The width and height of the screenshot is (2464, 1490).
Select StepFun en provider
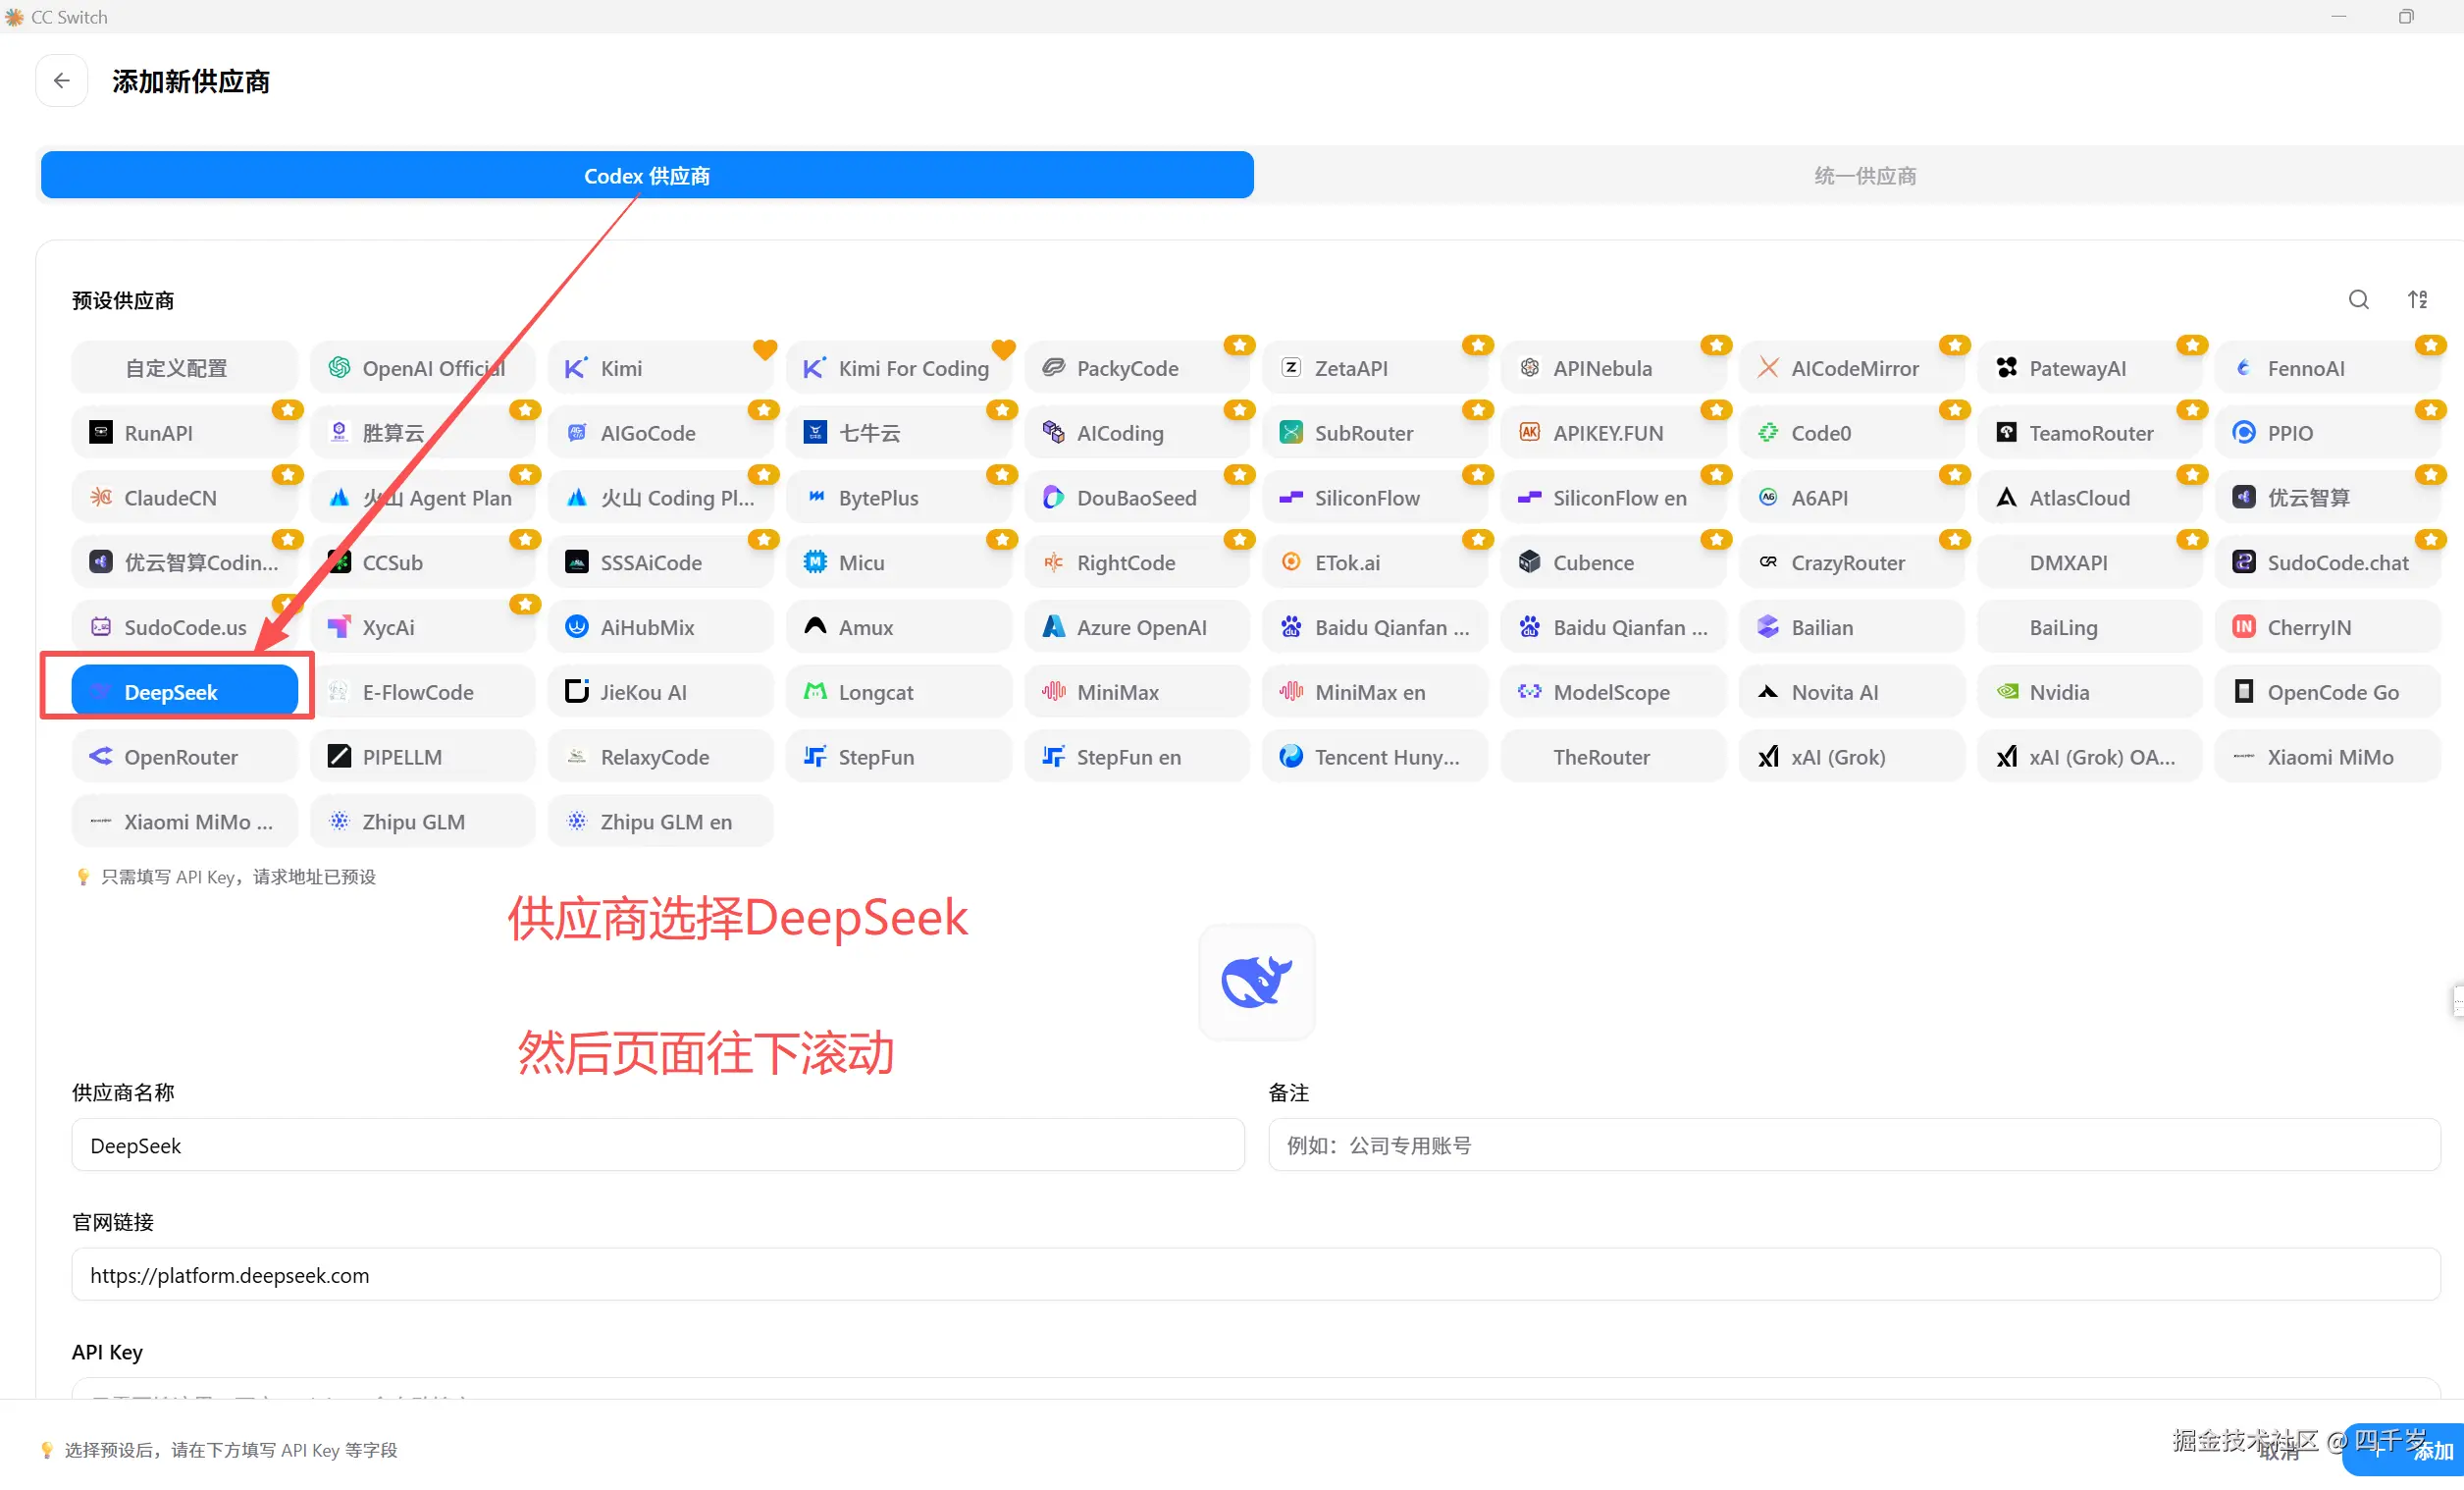(x=1137, y=758)
